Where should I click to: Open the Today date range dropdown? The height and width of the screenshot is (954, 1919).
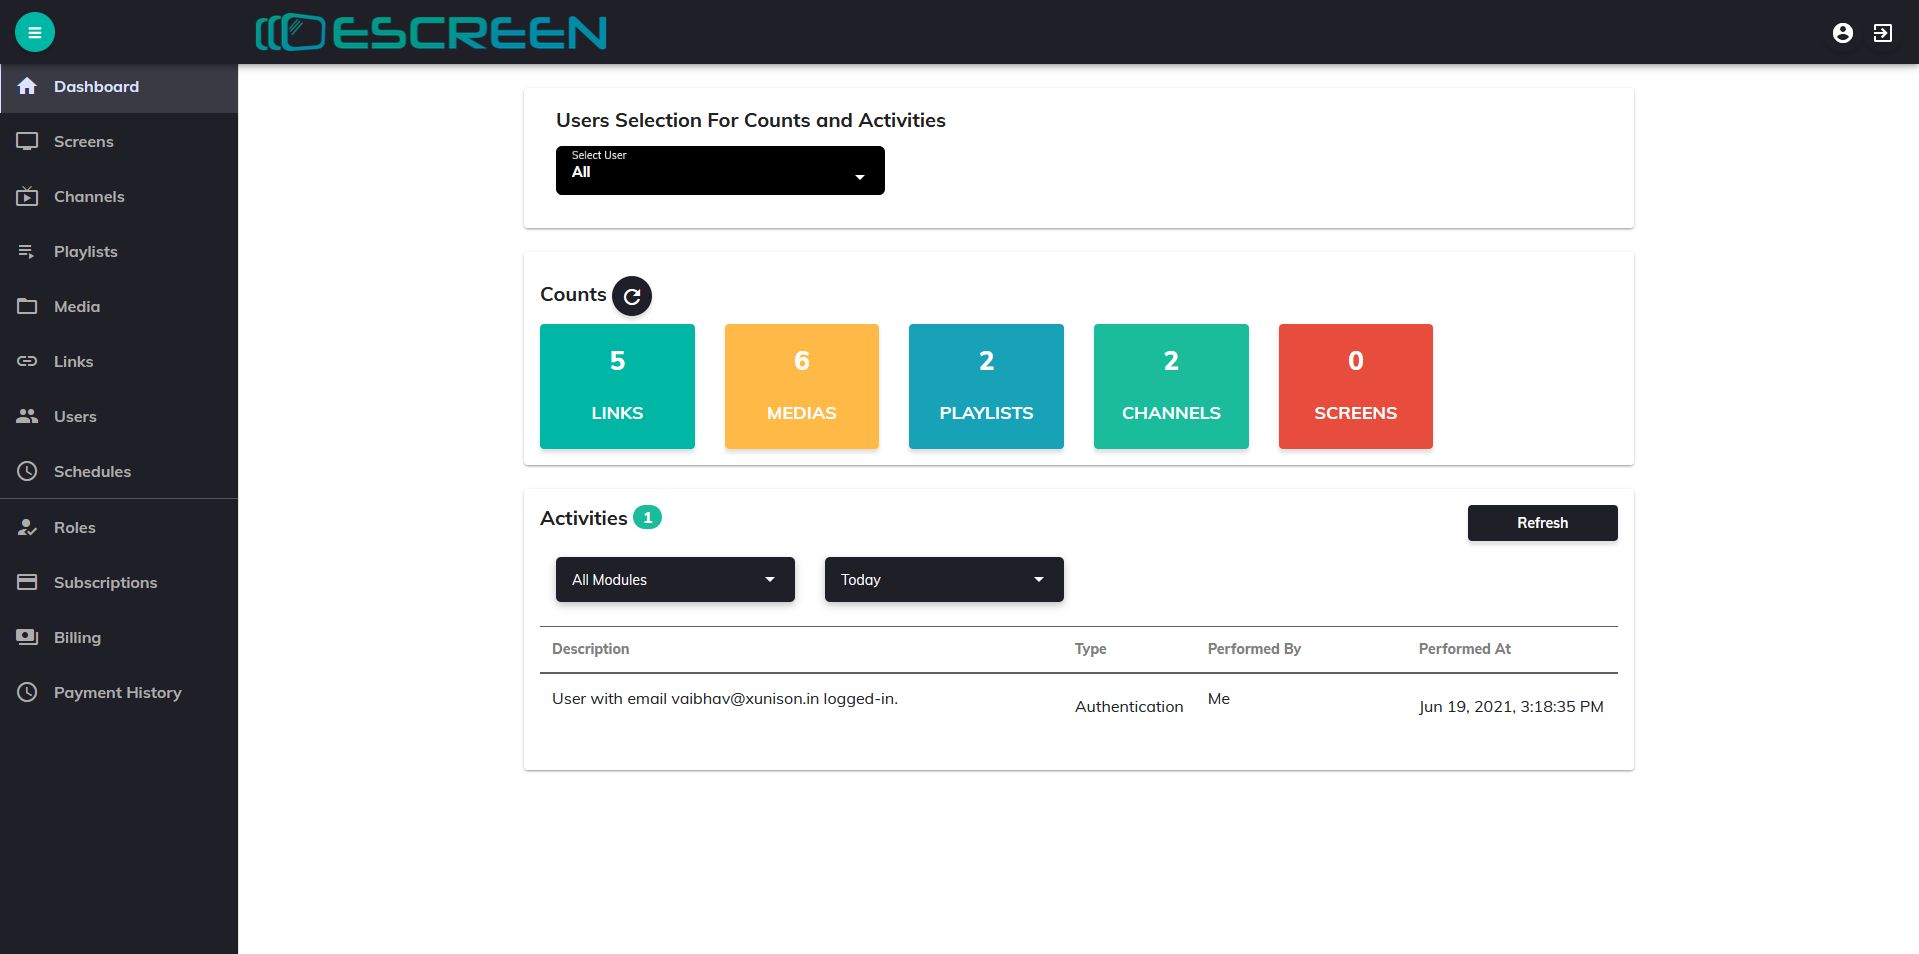[943, 580]
